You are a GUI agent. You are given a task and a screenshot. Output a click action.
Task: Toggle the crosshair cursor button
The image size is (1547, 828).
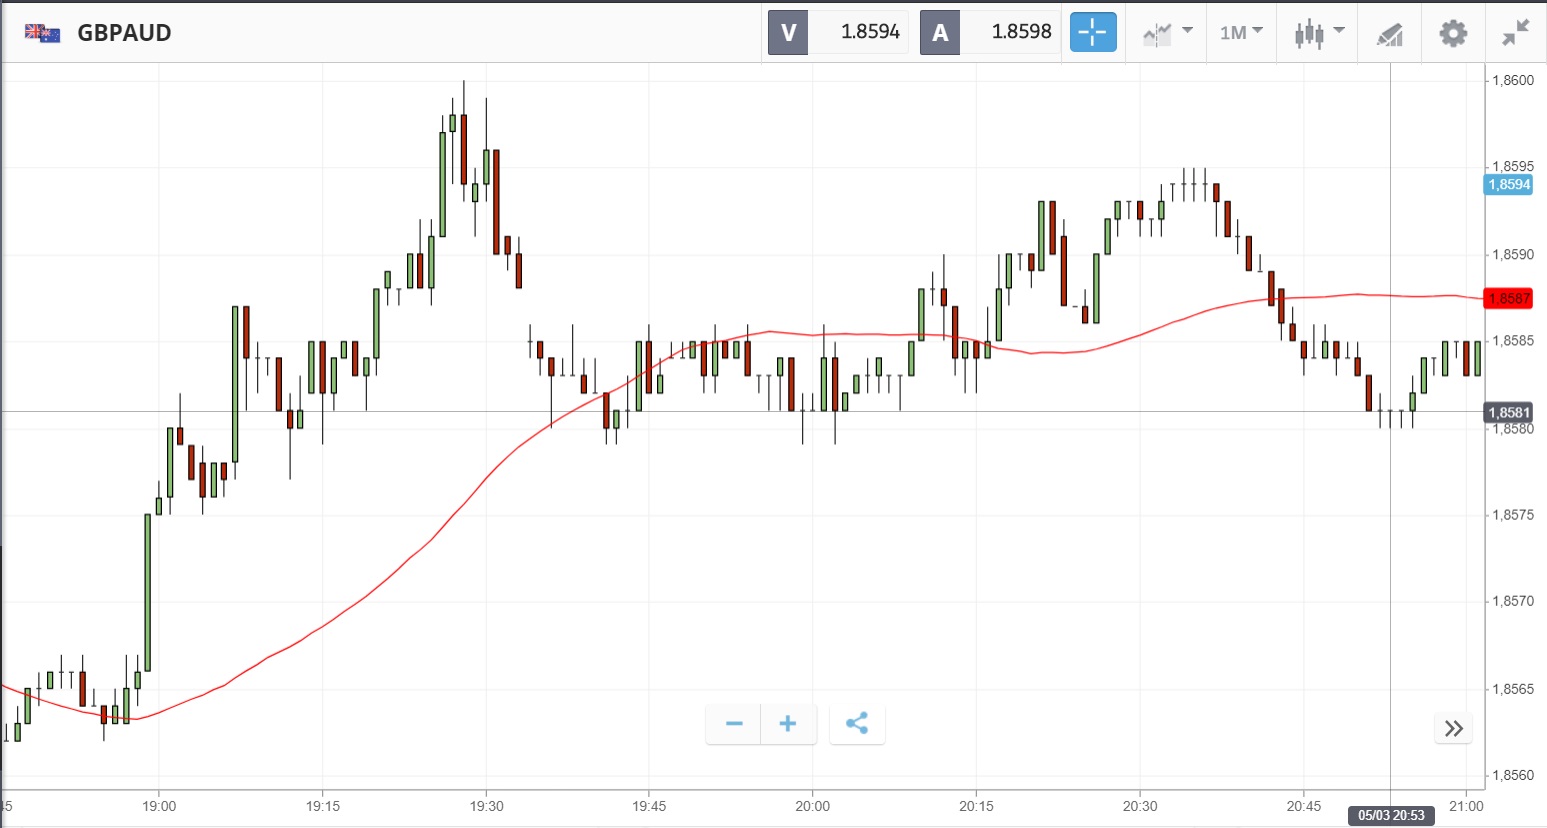(x=1093, y=33)
